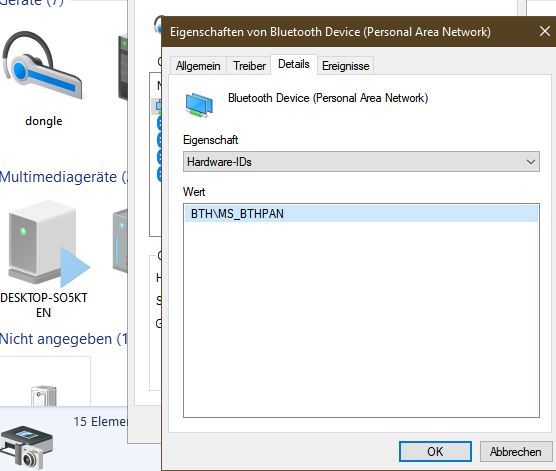Open the Eigenschaft dropdown showing Hardware-IDs
The width and height of the screenshot is (556, 471).
click(361, 162)
